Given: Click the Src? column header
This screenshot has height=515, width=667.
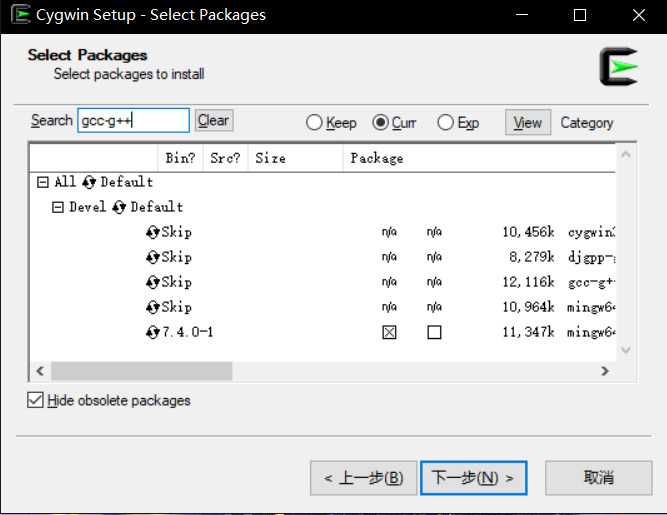Looking at the screenshot, I should click(225, 158).
